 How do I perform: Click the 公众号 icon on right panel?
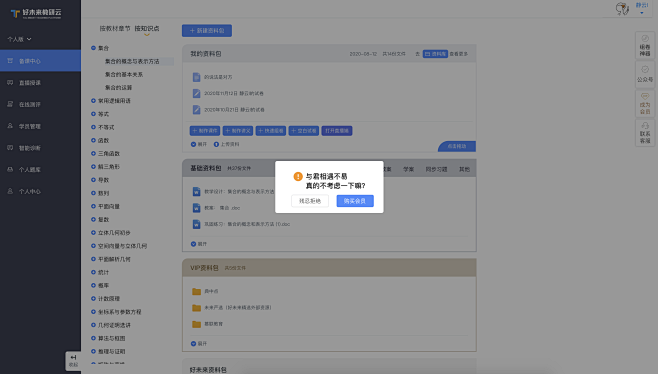645,70
